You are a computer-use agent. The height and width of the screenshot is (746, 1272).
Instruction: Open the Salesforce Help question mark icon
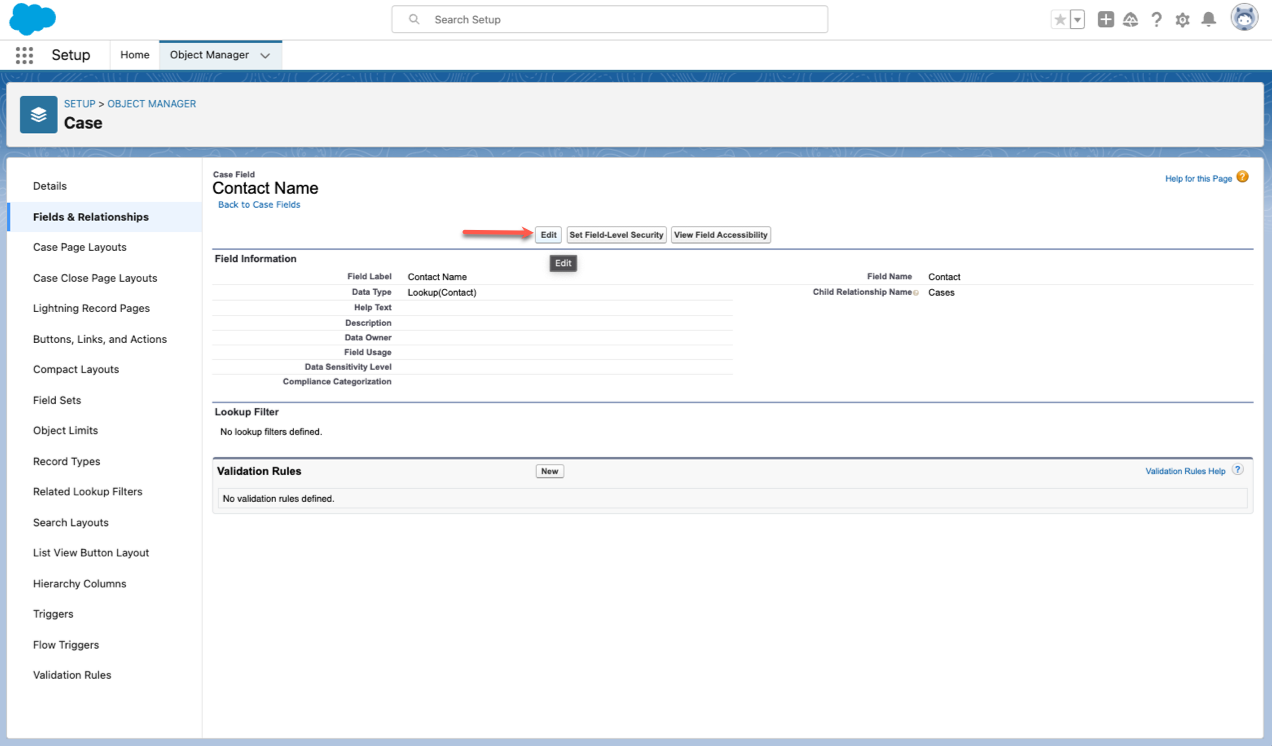pos(1156,20)
